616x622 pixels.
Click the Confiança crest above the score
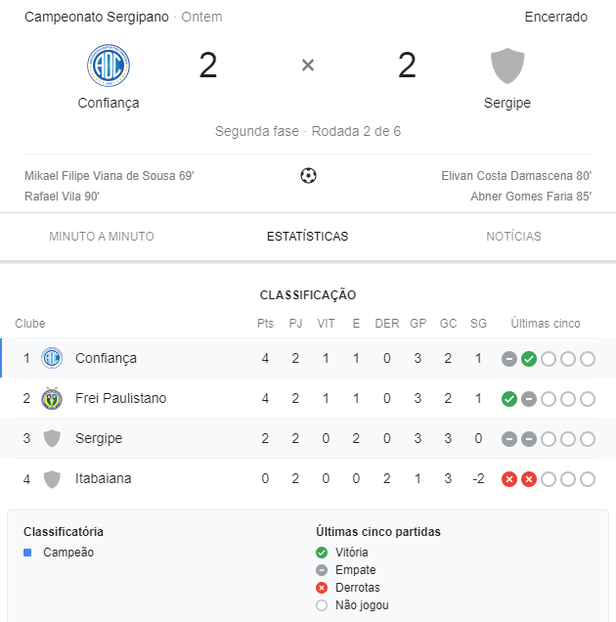click(x=108, y=65)
